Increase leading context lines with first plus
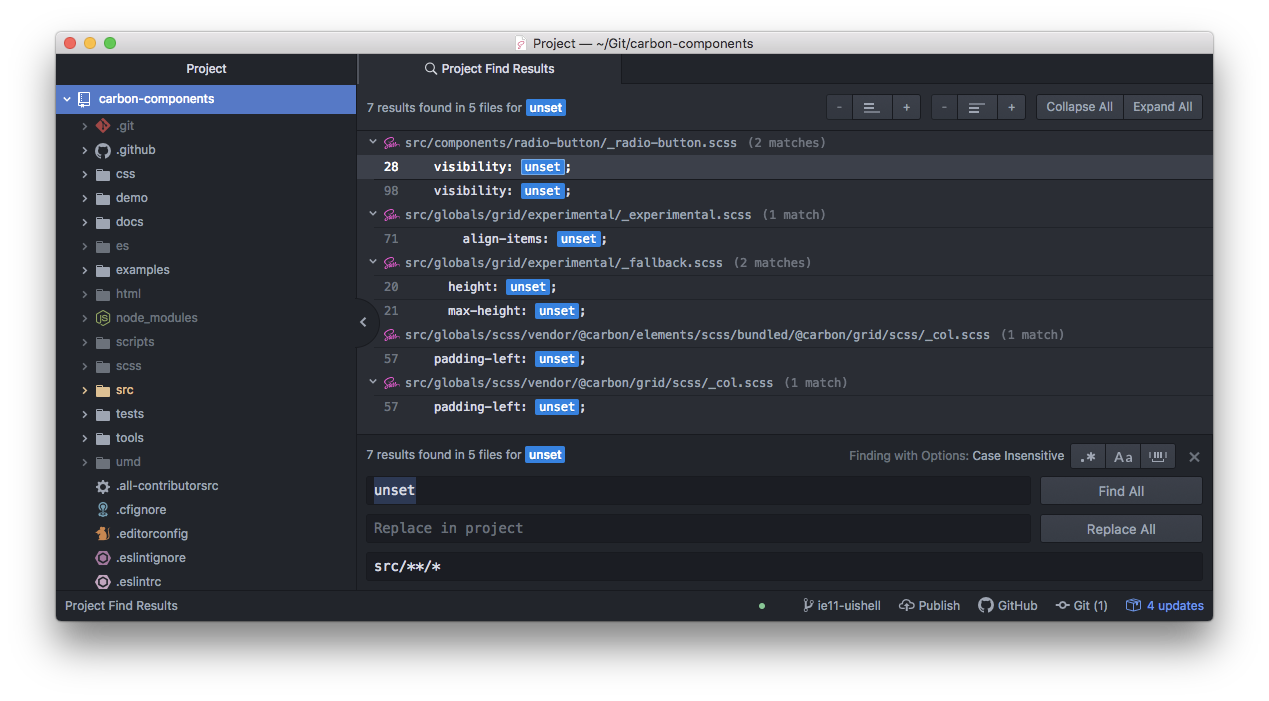 pyautogui.click(x=906, y=107)
